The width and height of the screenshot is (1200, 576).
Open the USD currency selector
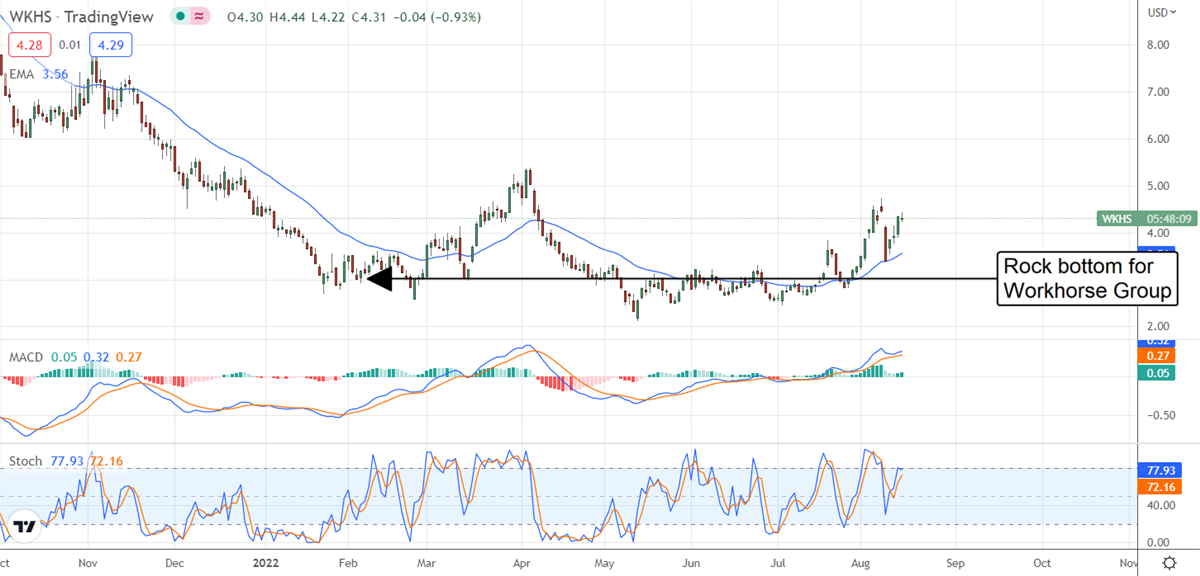click(1160, 12)
